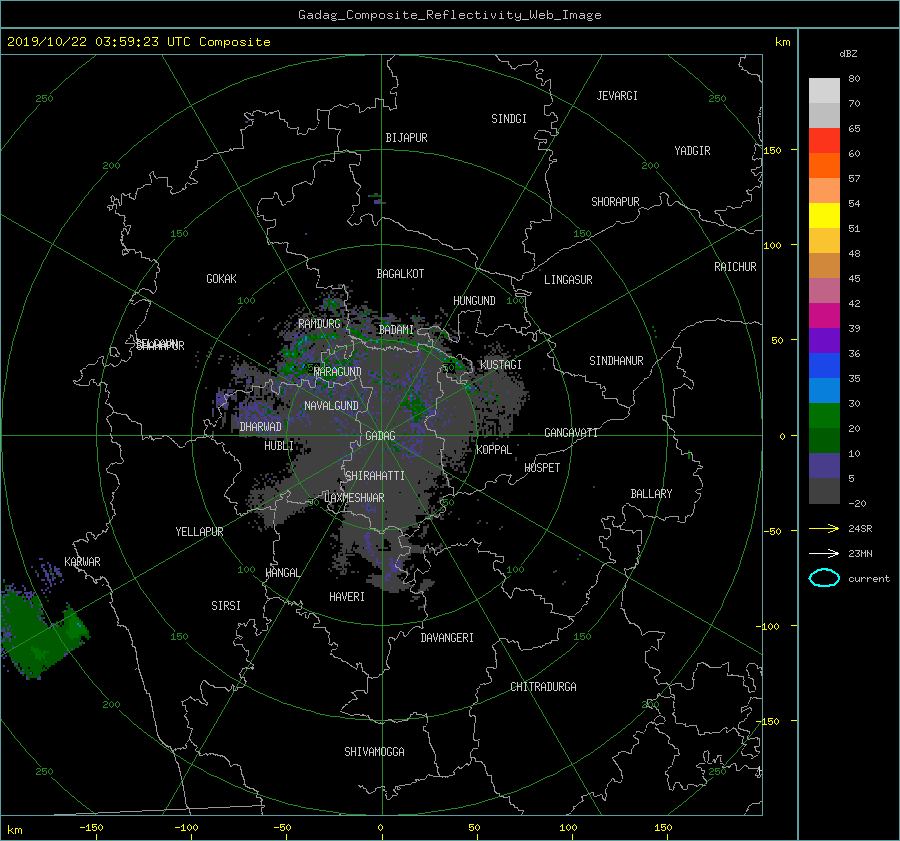Click the SINDGI city label
This screenshot has width=900, height=841.
[x=509, y=119]
